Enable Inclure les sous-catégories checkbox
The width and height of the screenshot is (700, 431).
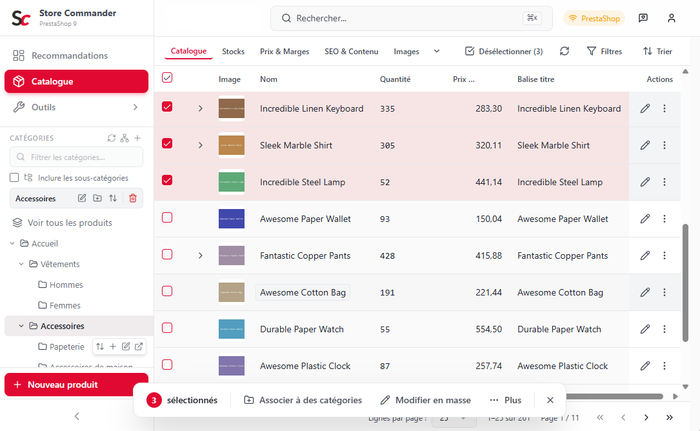click(x=14, y=178)
